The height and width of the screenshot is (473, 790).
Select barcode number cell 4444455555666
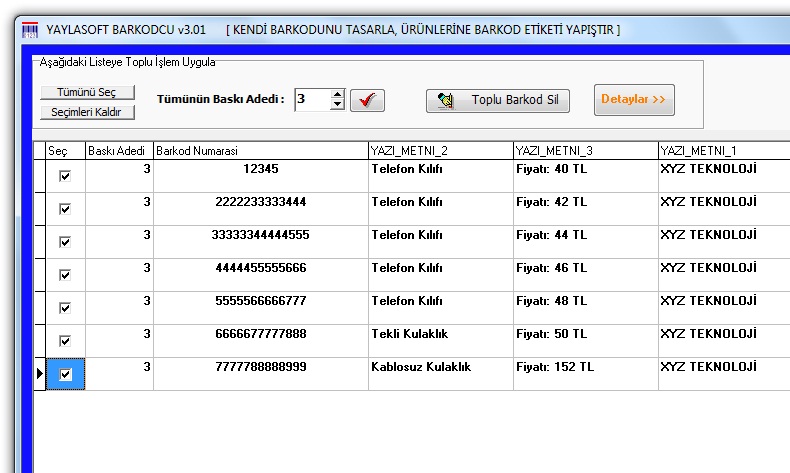coord(261,275)
